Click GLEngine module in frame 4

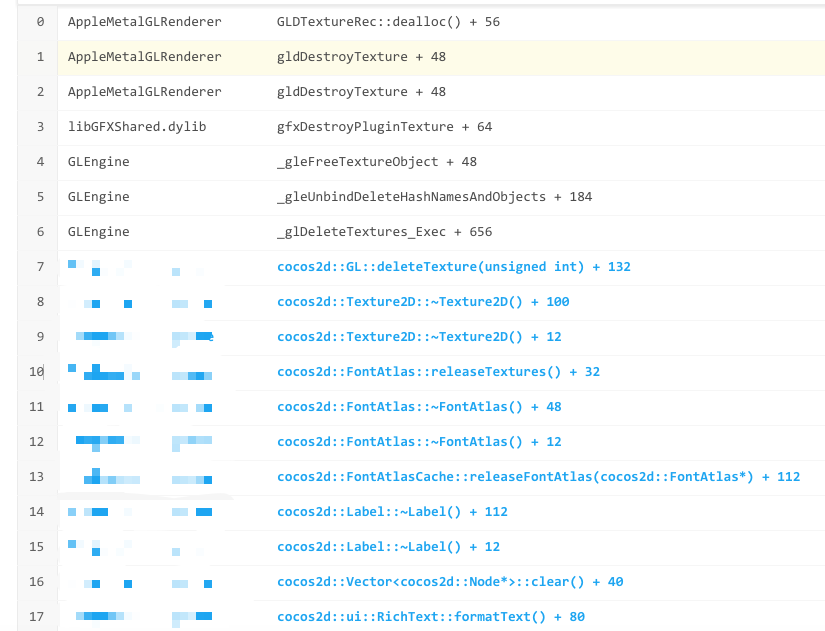[98, 162]
